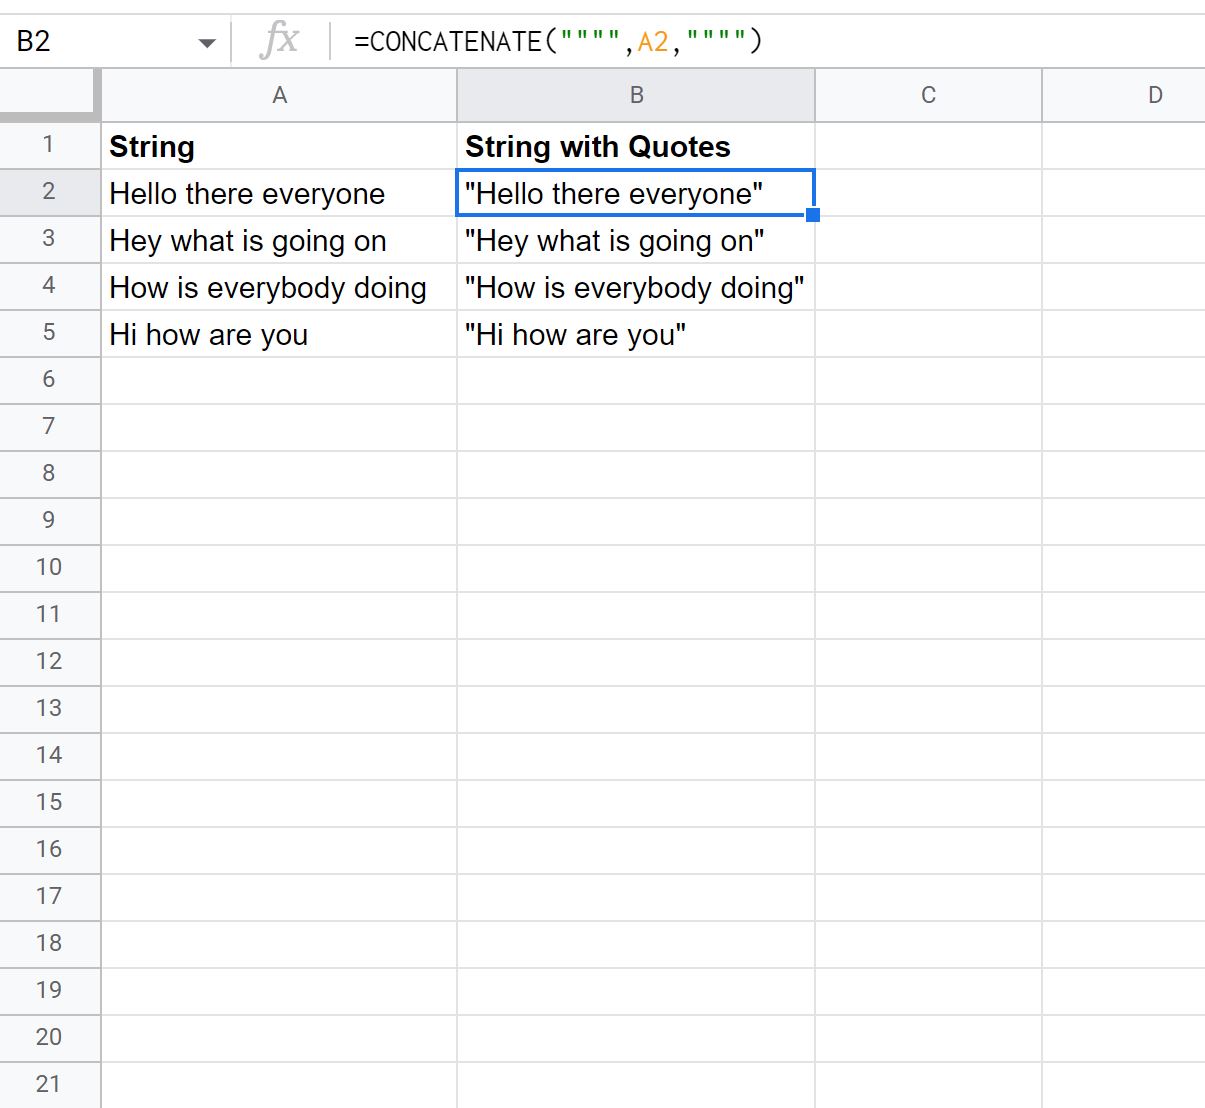The image size is (1205, 1108).
Task: Select column C header
Action: click(x=928, y=95)
